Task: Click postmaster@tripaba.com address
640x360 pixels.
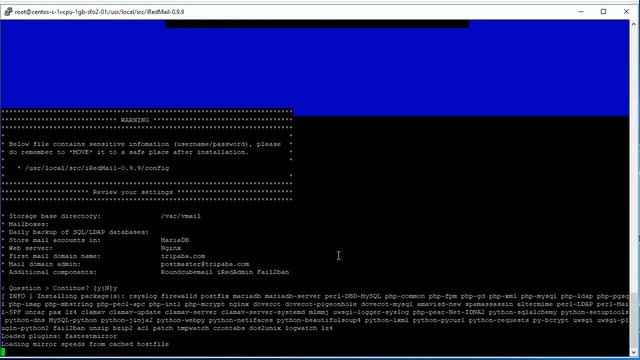Action: coord(205,264)
